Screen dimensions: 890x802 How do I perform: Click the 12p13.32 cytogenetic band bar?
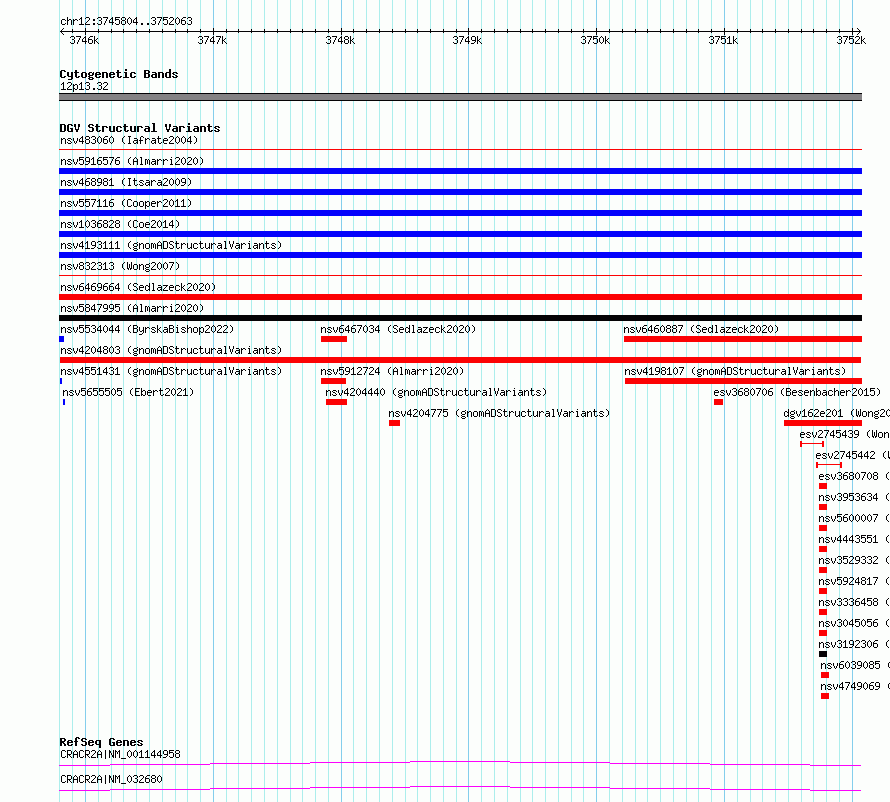pyautogui.click(x=460, y=97)
